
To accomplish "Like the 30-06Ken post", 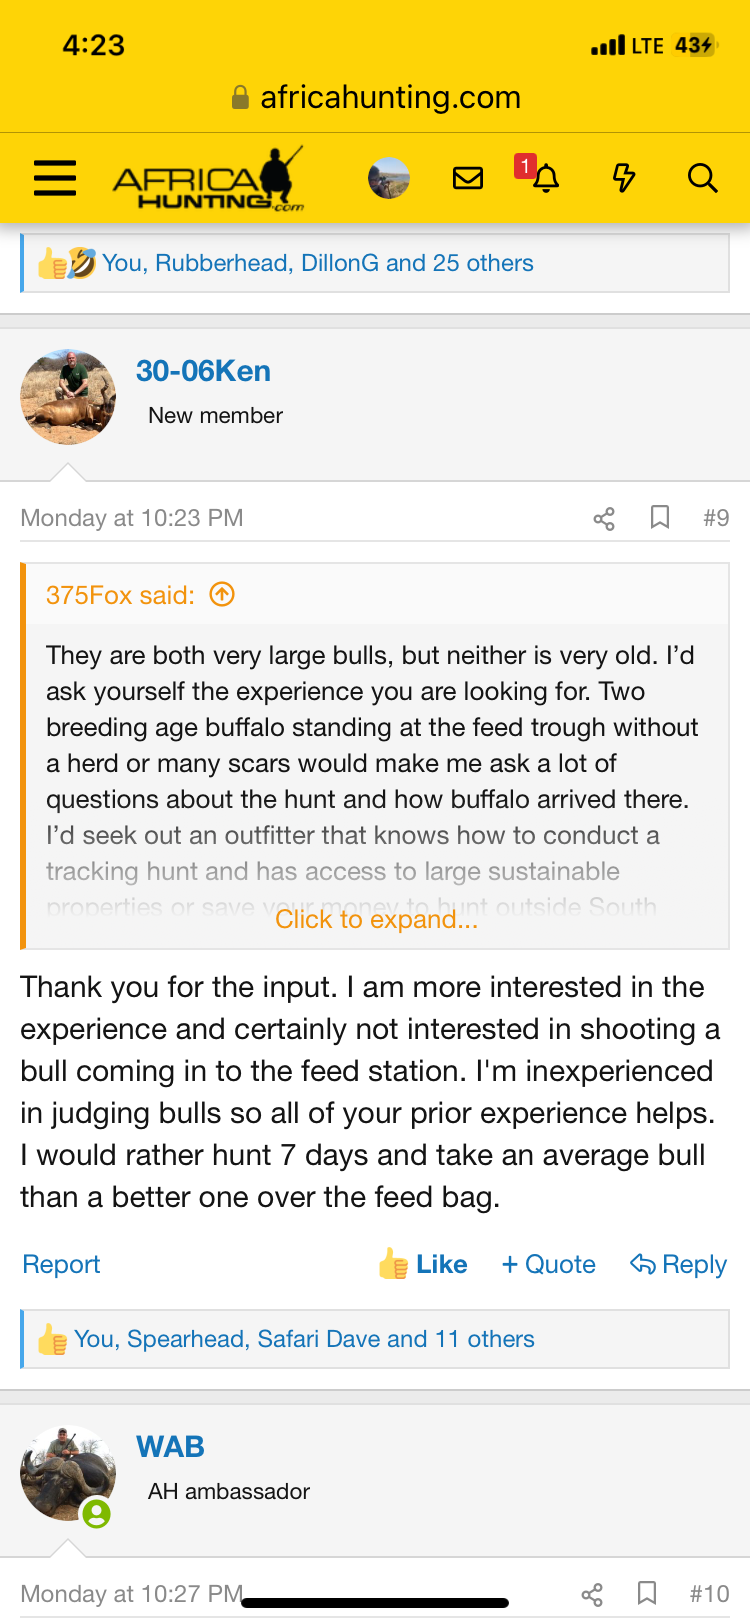I will pyautogui.click(x=422, y=1264).
